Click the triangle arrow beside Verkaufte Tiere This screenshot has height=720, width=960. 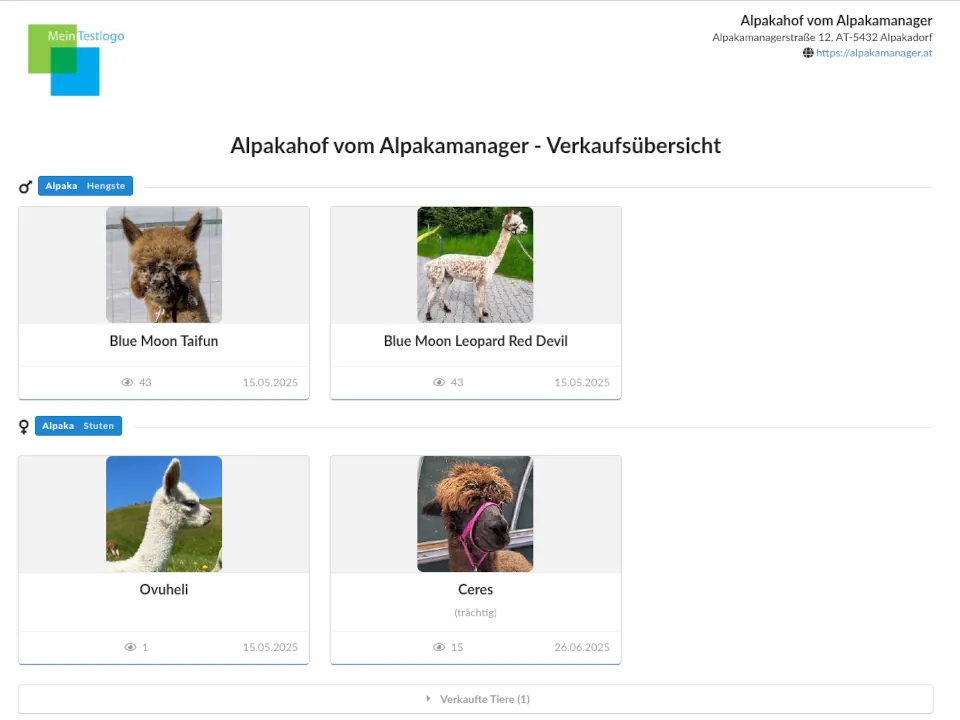(428, 699)
